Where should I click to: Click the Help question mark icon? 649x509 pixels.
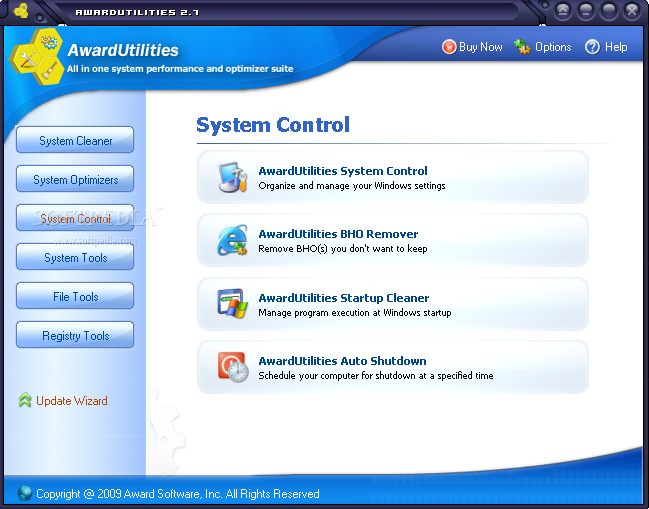coord(592,47)
